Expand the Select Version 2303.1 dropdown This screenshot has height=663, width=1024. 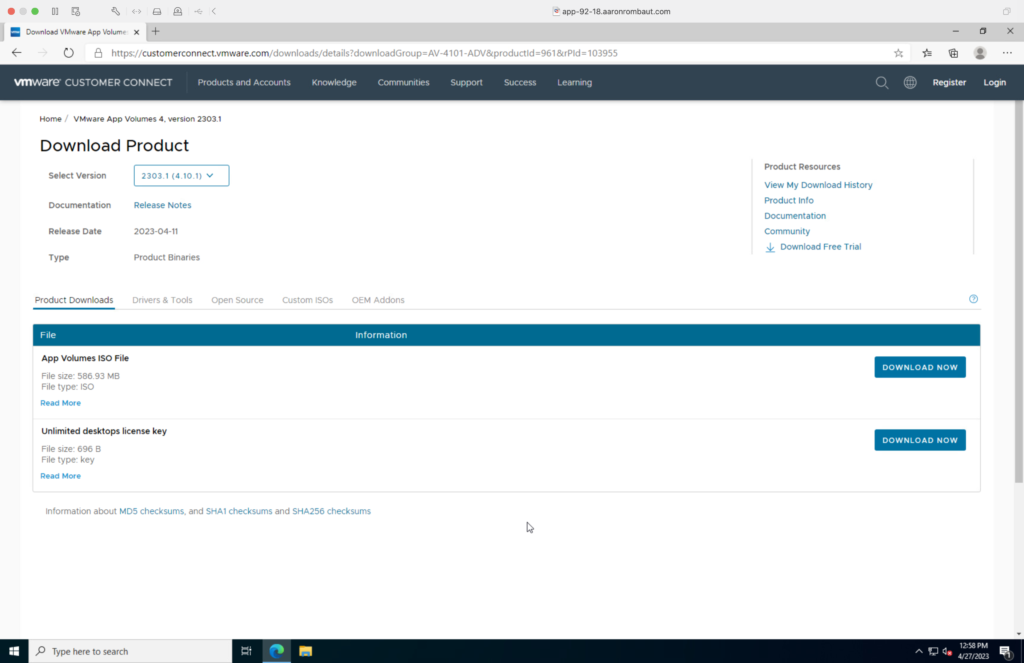tap(181, 176)
